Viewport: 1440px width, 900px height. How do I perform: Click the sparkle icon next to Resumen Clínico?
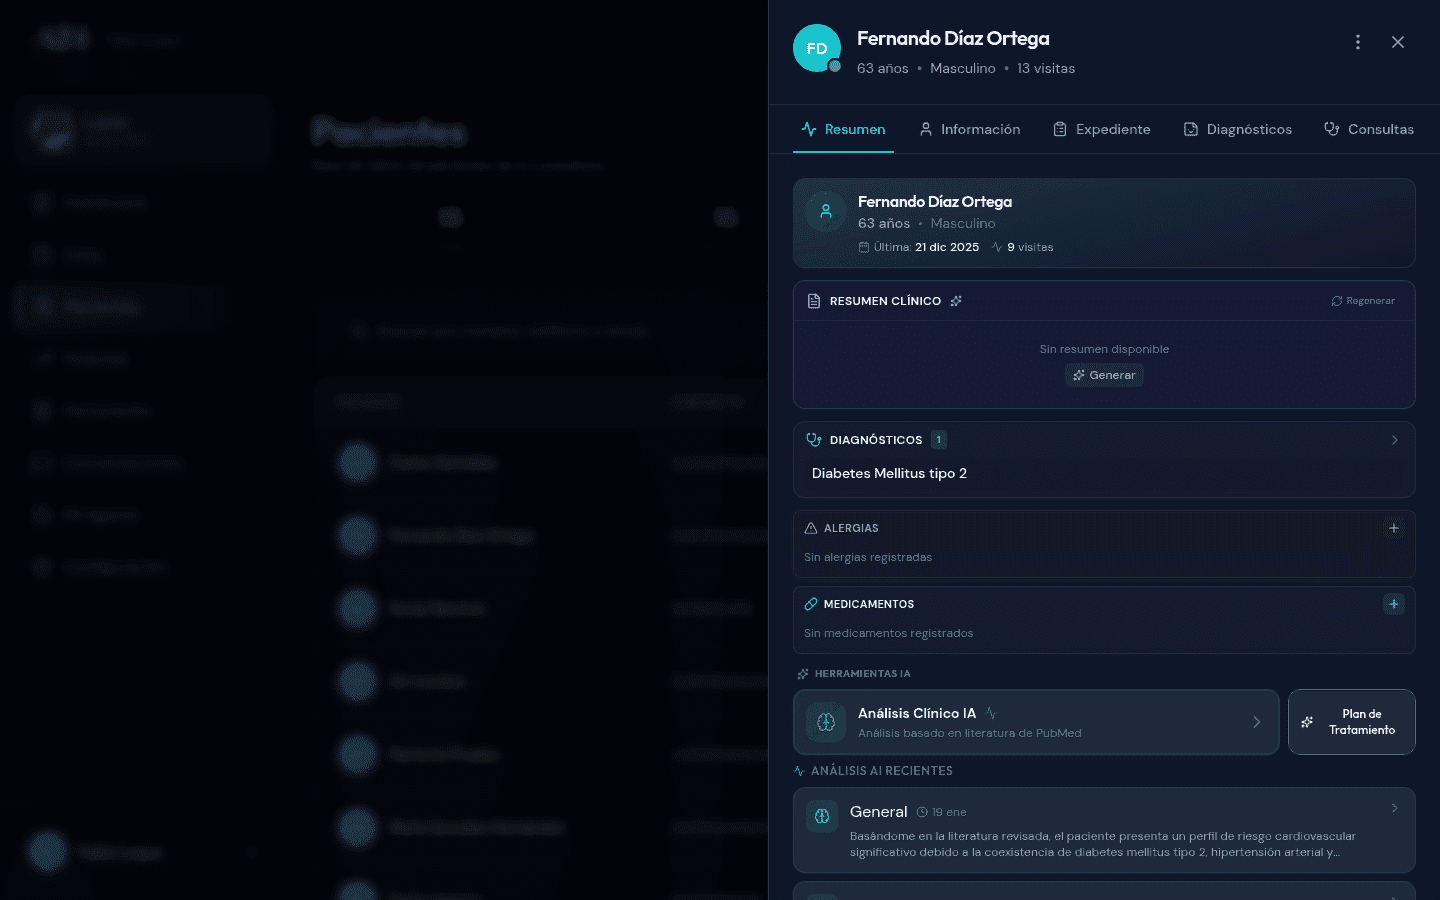[956, 301]
